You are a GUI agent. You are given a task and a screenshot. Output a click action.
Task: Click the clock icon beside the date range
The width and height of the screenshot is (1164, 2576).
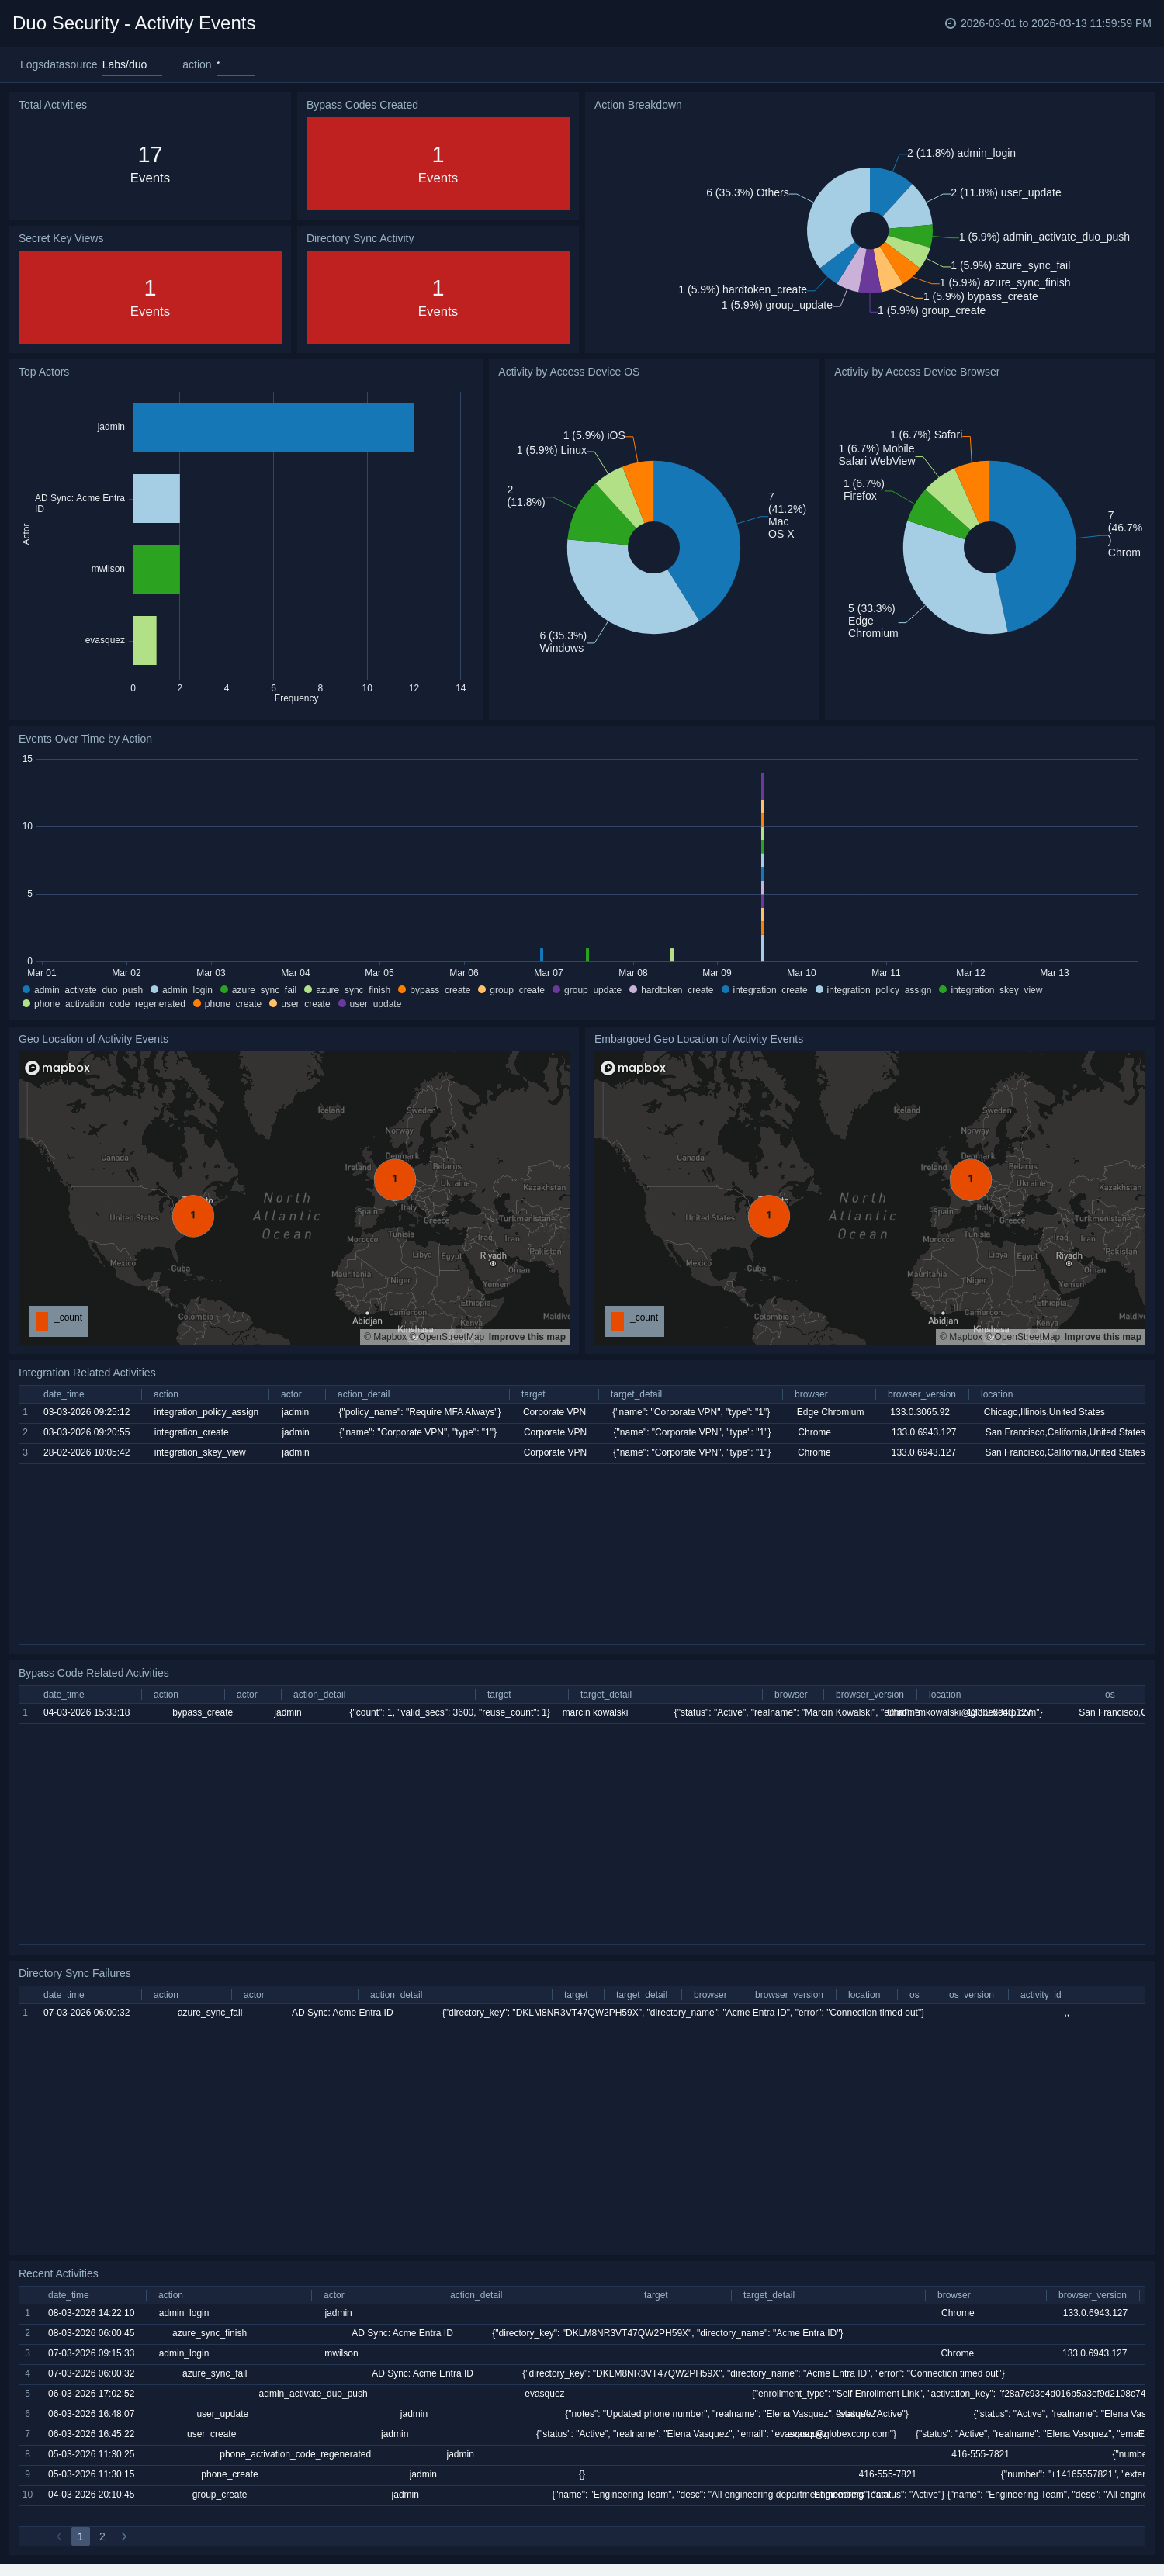click(950, 23)
